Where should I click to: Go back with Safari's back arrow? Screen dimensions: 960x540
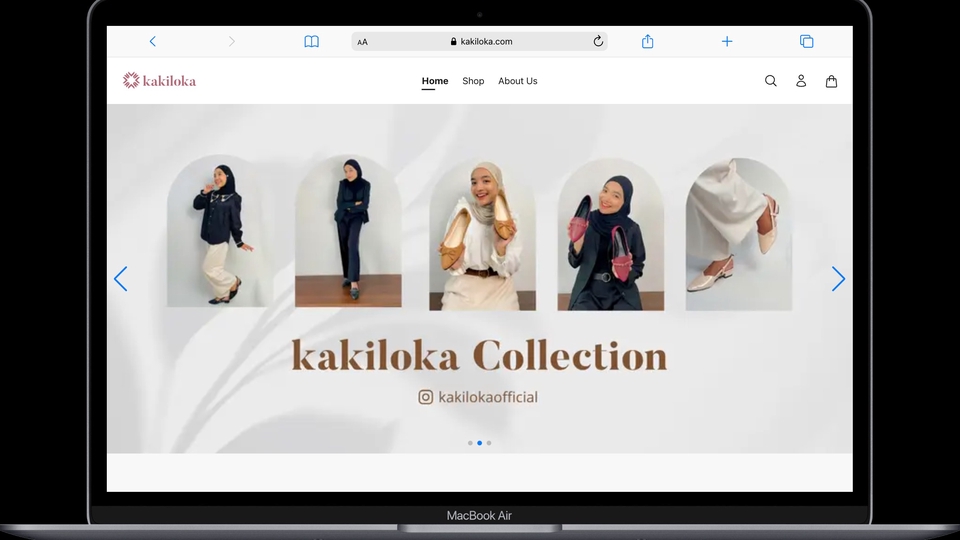point(152,41)
